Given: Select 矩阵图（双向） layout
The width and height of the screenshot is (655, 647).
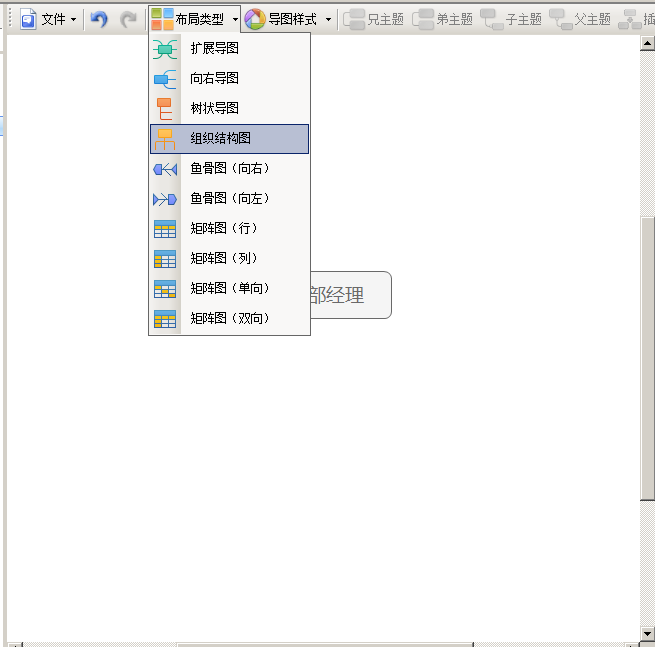Looking at the screenshot, I should 229,318.
